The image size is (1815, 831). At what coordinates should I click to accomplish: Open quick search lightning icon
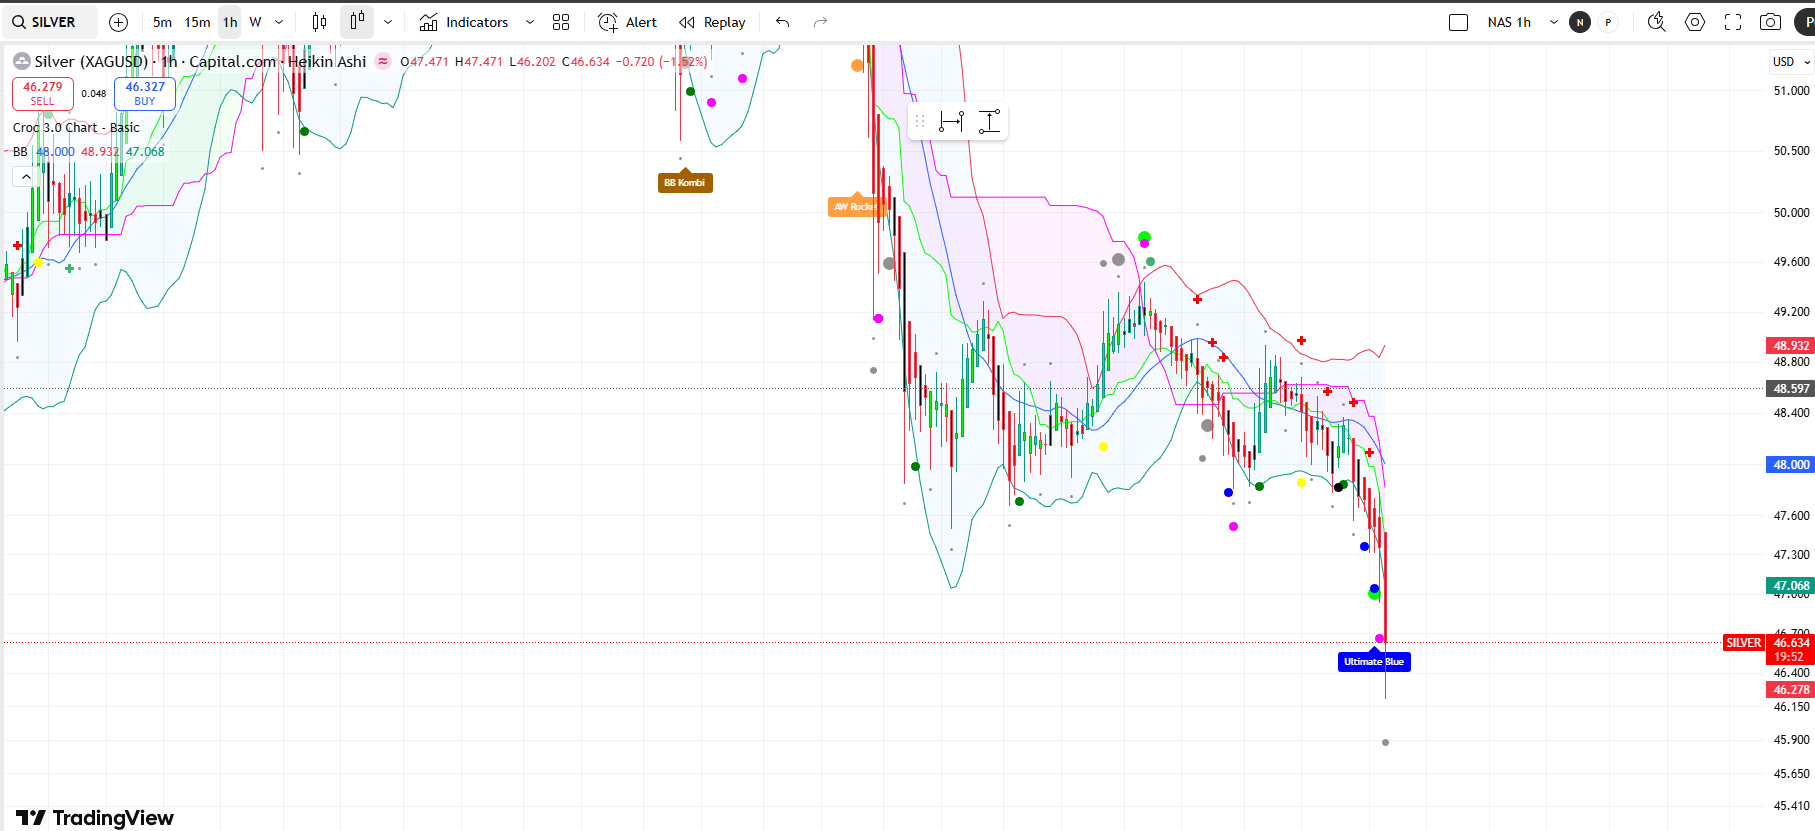1656,22
